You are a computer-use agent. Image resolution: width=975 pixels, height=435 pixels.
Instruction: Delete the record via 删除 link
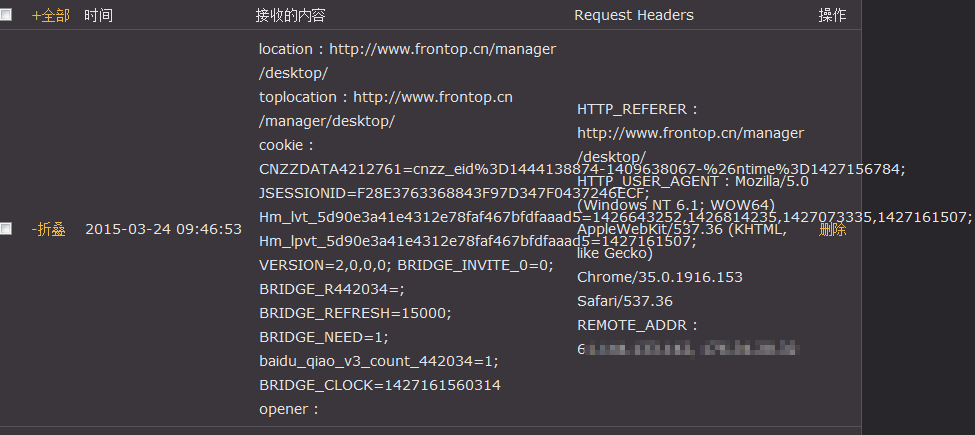(833, 229)
